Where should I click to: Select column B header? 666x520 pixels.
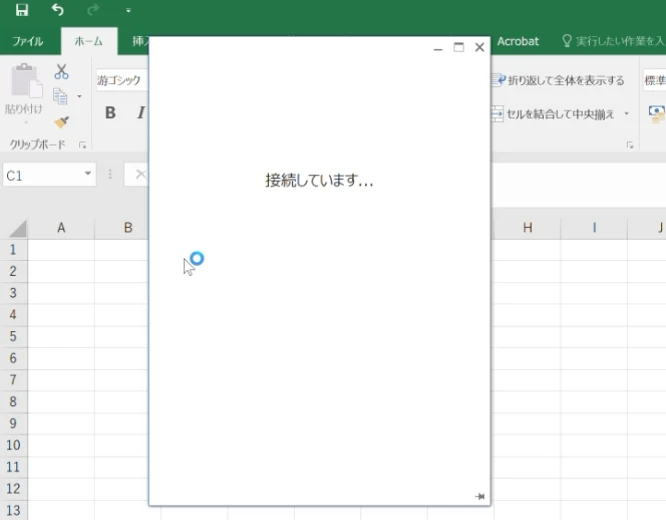128,228
